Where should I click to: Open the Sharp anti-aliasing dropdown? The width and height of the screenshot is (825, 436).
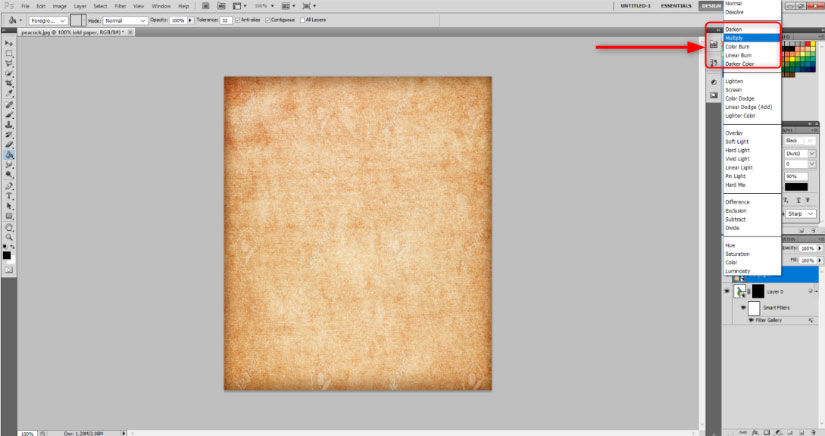coord(801,213)
